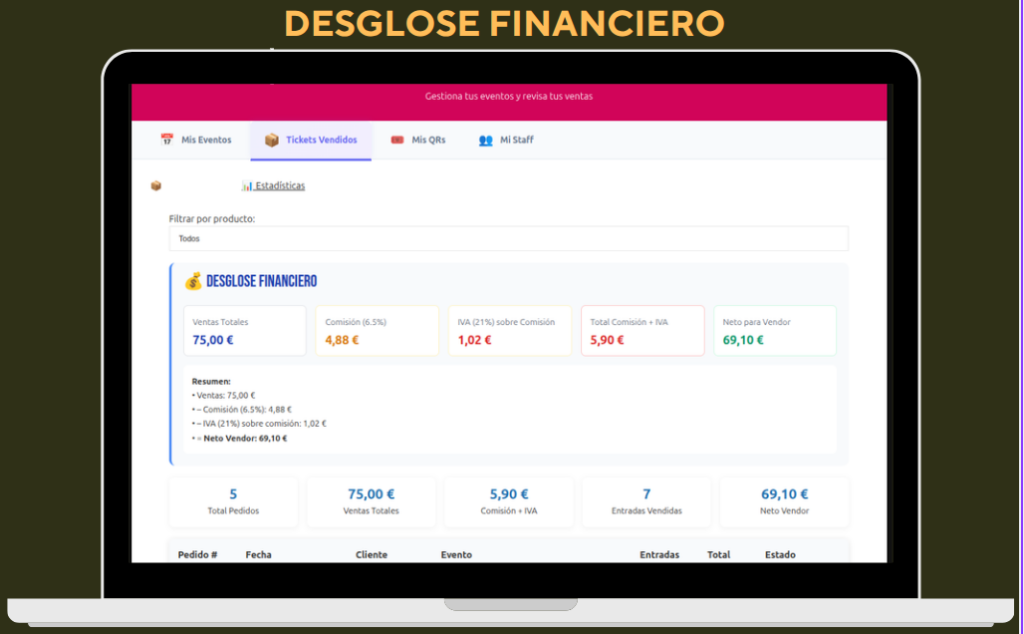Click the Total Pedidos stat box
The height and width of the screenshot is (634, 1024).
tap(233, 501)
